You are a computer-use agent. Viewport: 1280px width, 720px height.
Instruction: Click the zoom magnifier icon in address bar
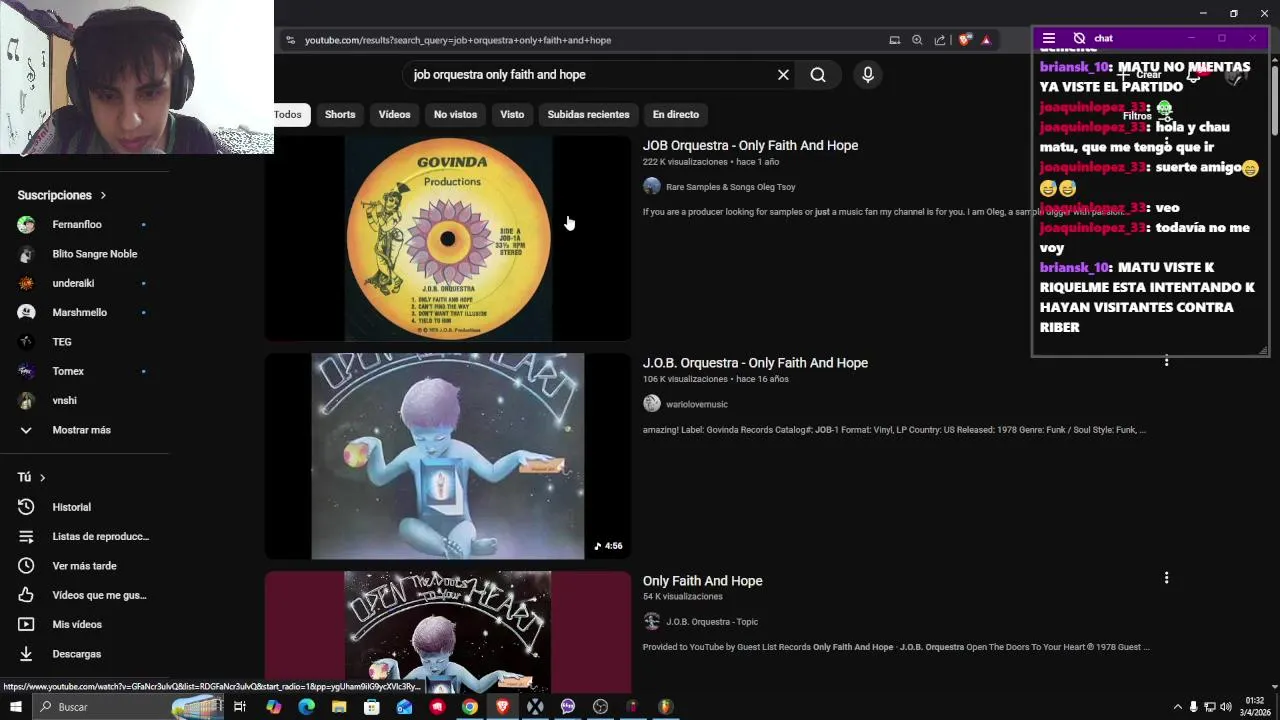pyautogui.click(x=917, y=40)
